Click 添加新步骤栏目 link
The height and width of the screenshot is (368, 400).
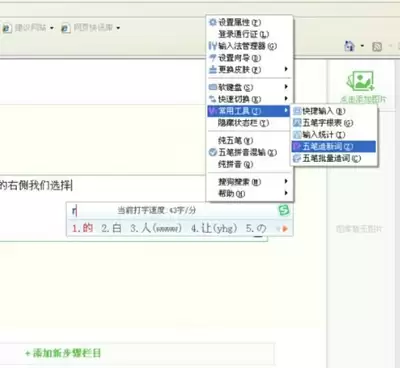63,353
